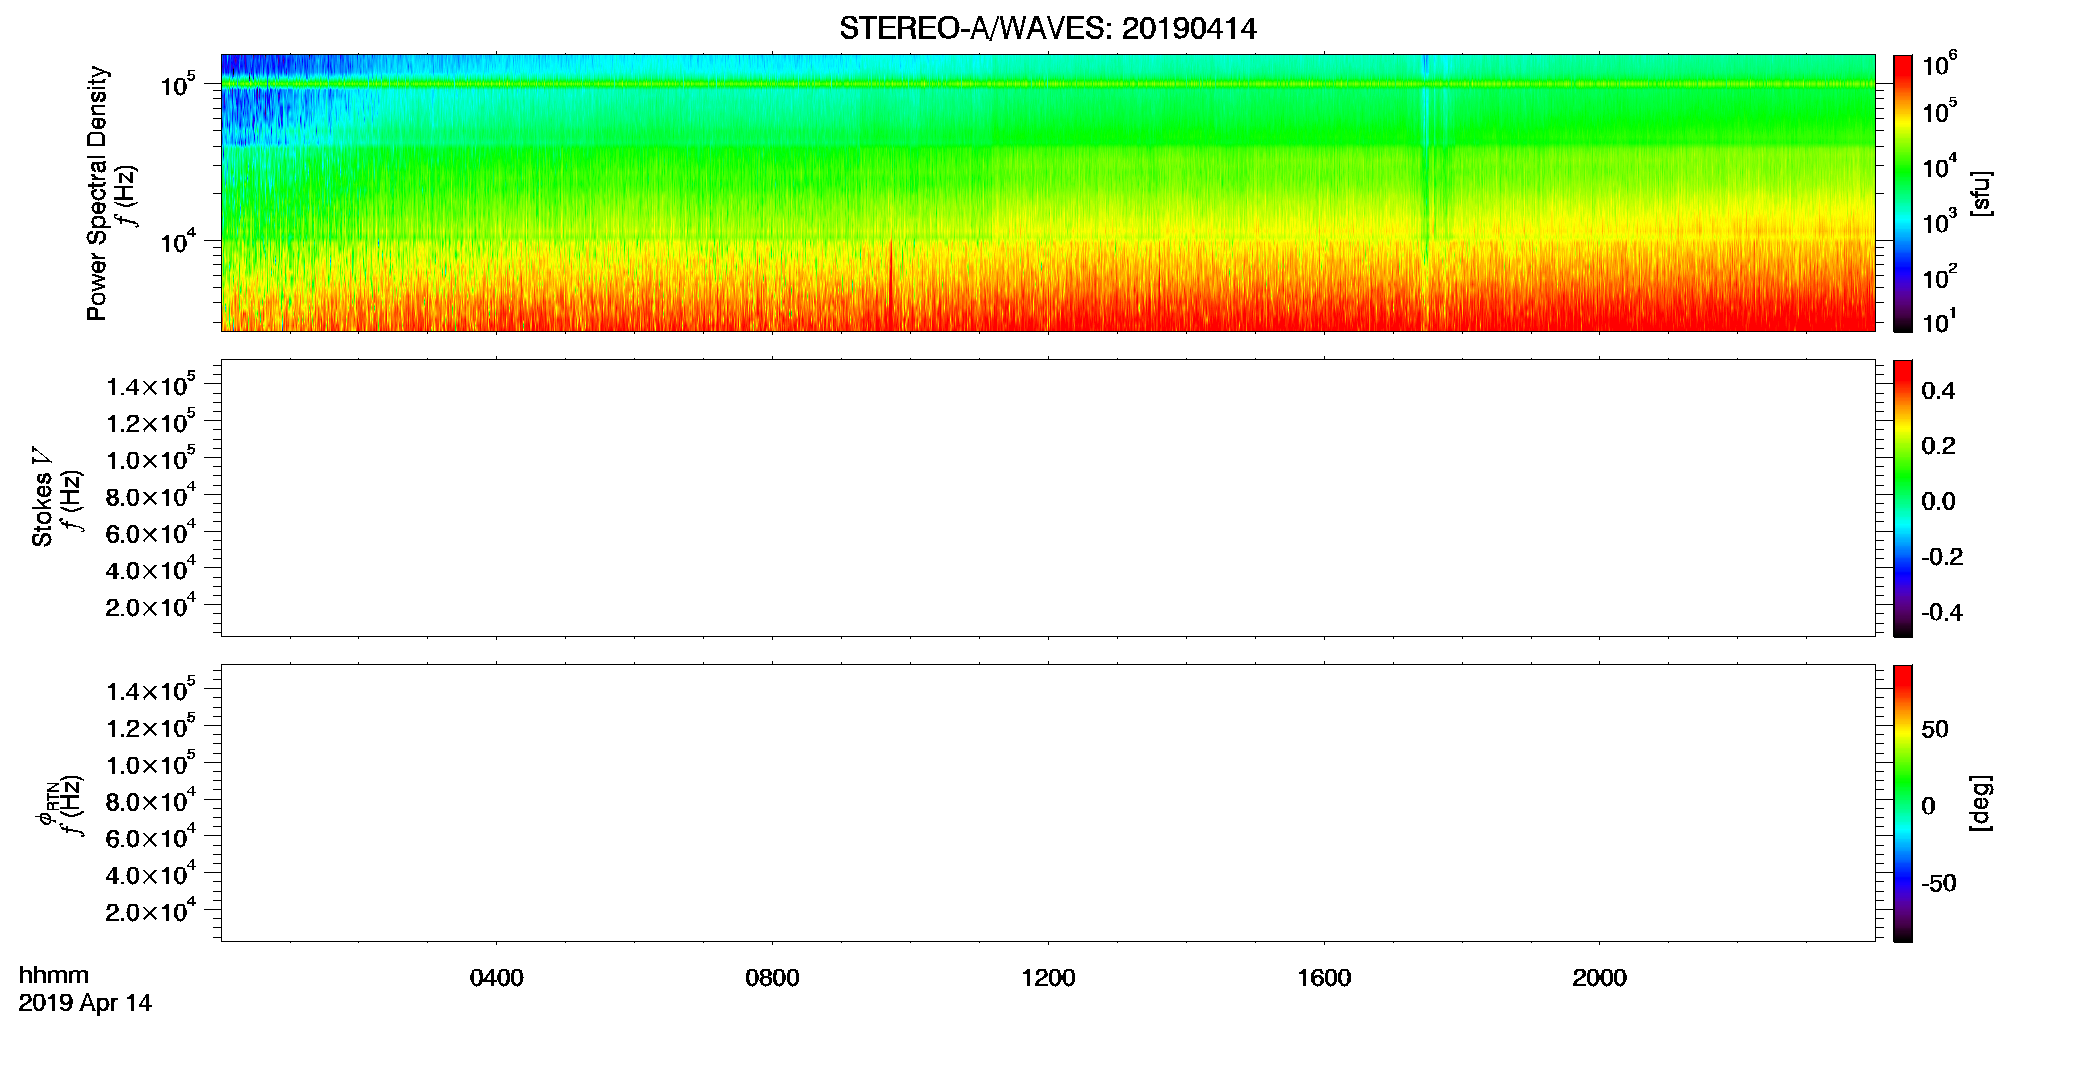Click the -0.4 tick on Stokes V color bar
The height and width of the screenshot is (1080, 2096).
[1942, 613]
